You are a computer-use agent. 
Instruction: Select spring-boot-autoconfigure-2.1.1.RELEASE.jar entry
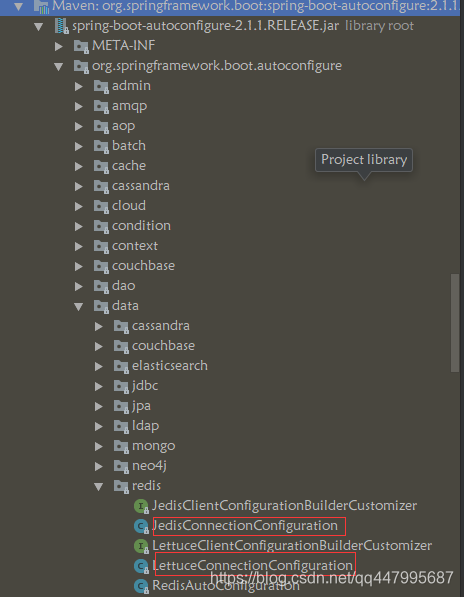[206, 26]
